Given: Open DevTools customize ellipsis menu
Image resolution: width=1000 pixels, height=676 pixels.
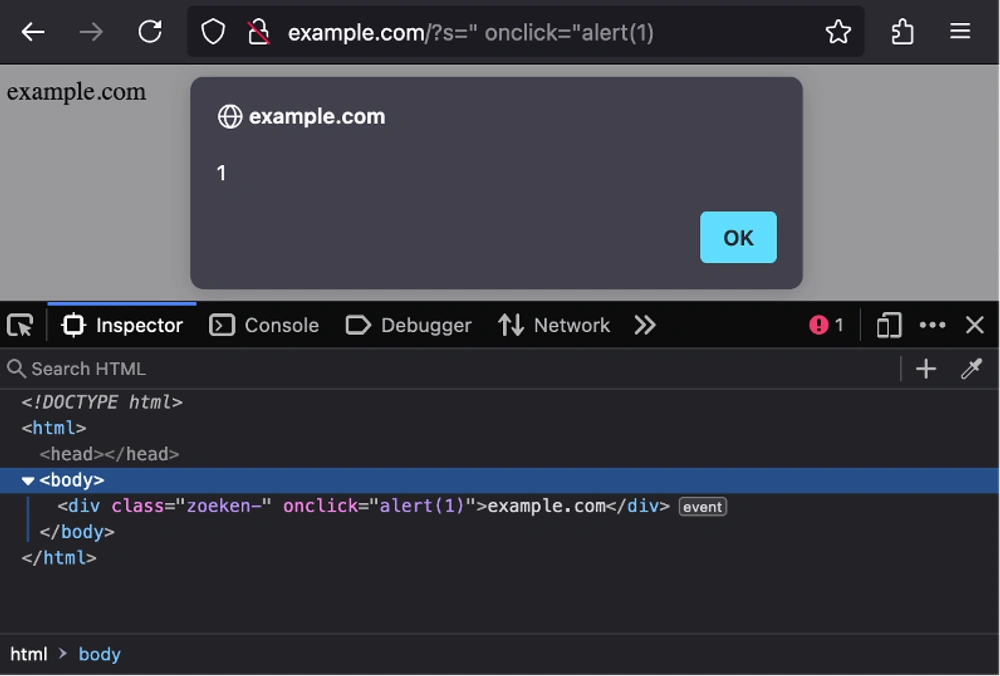Looking at the screenshot, I should pos(932,325).
